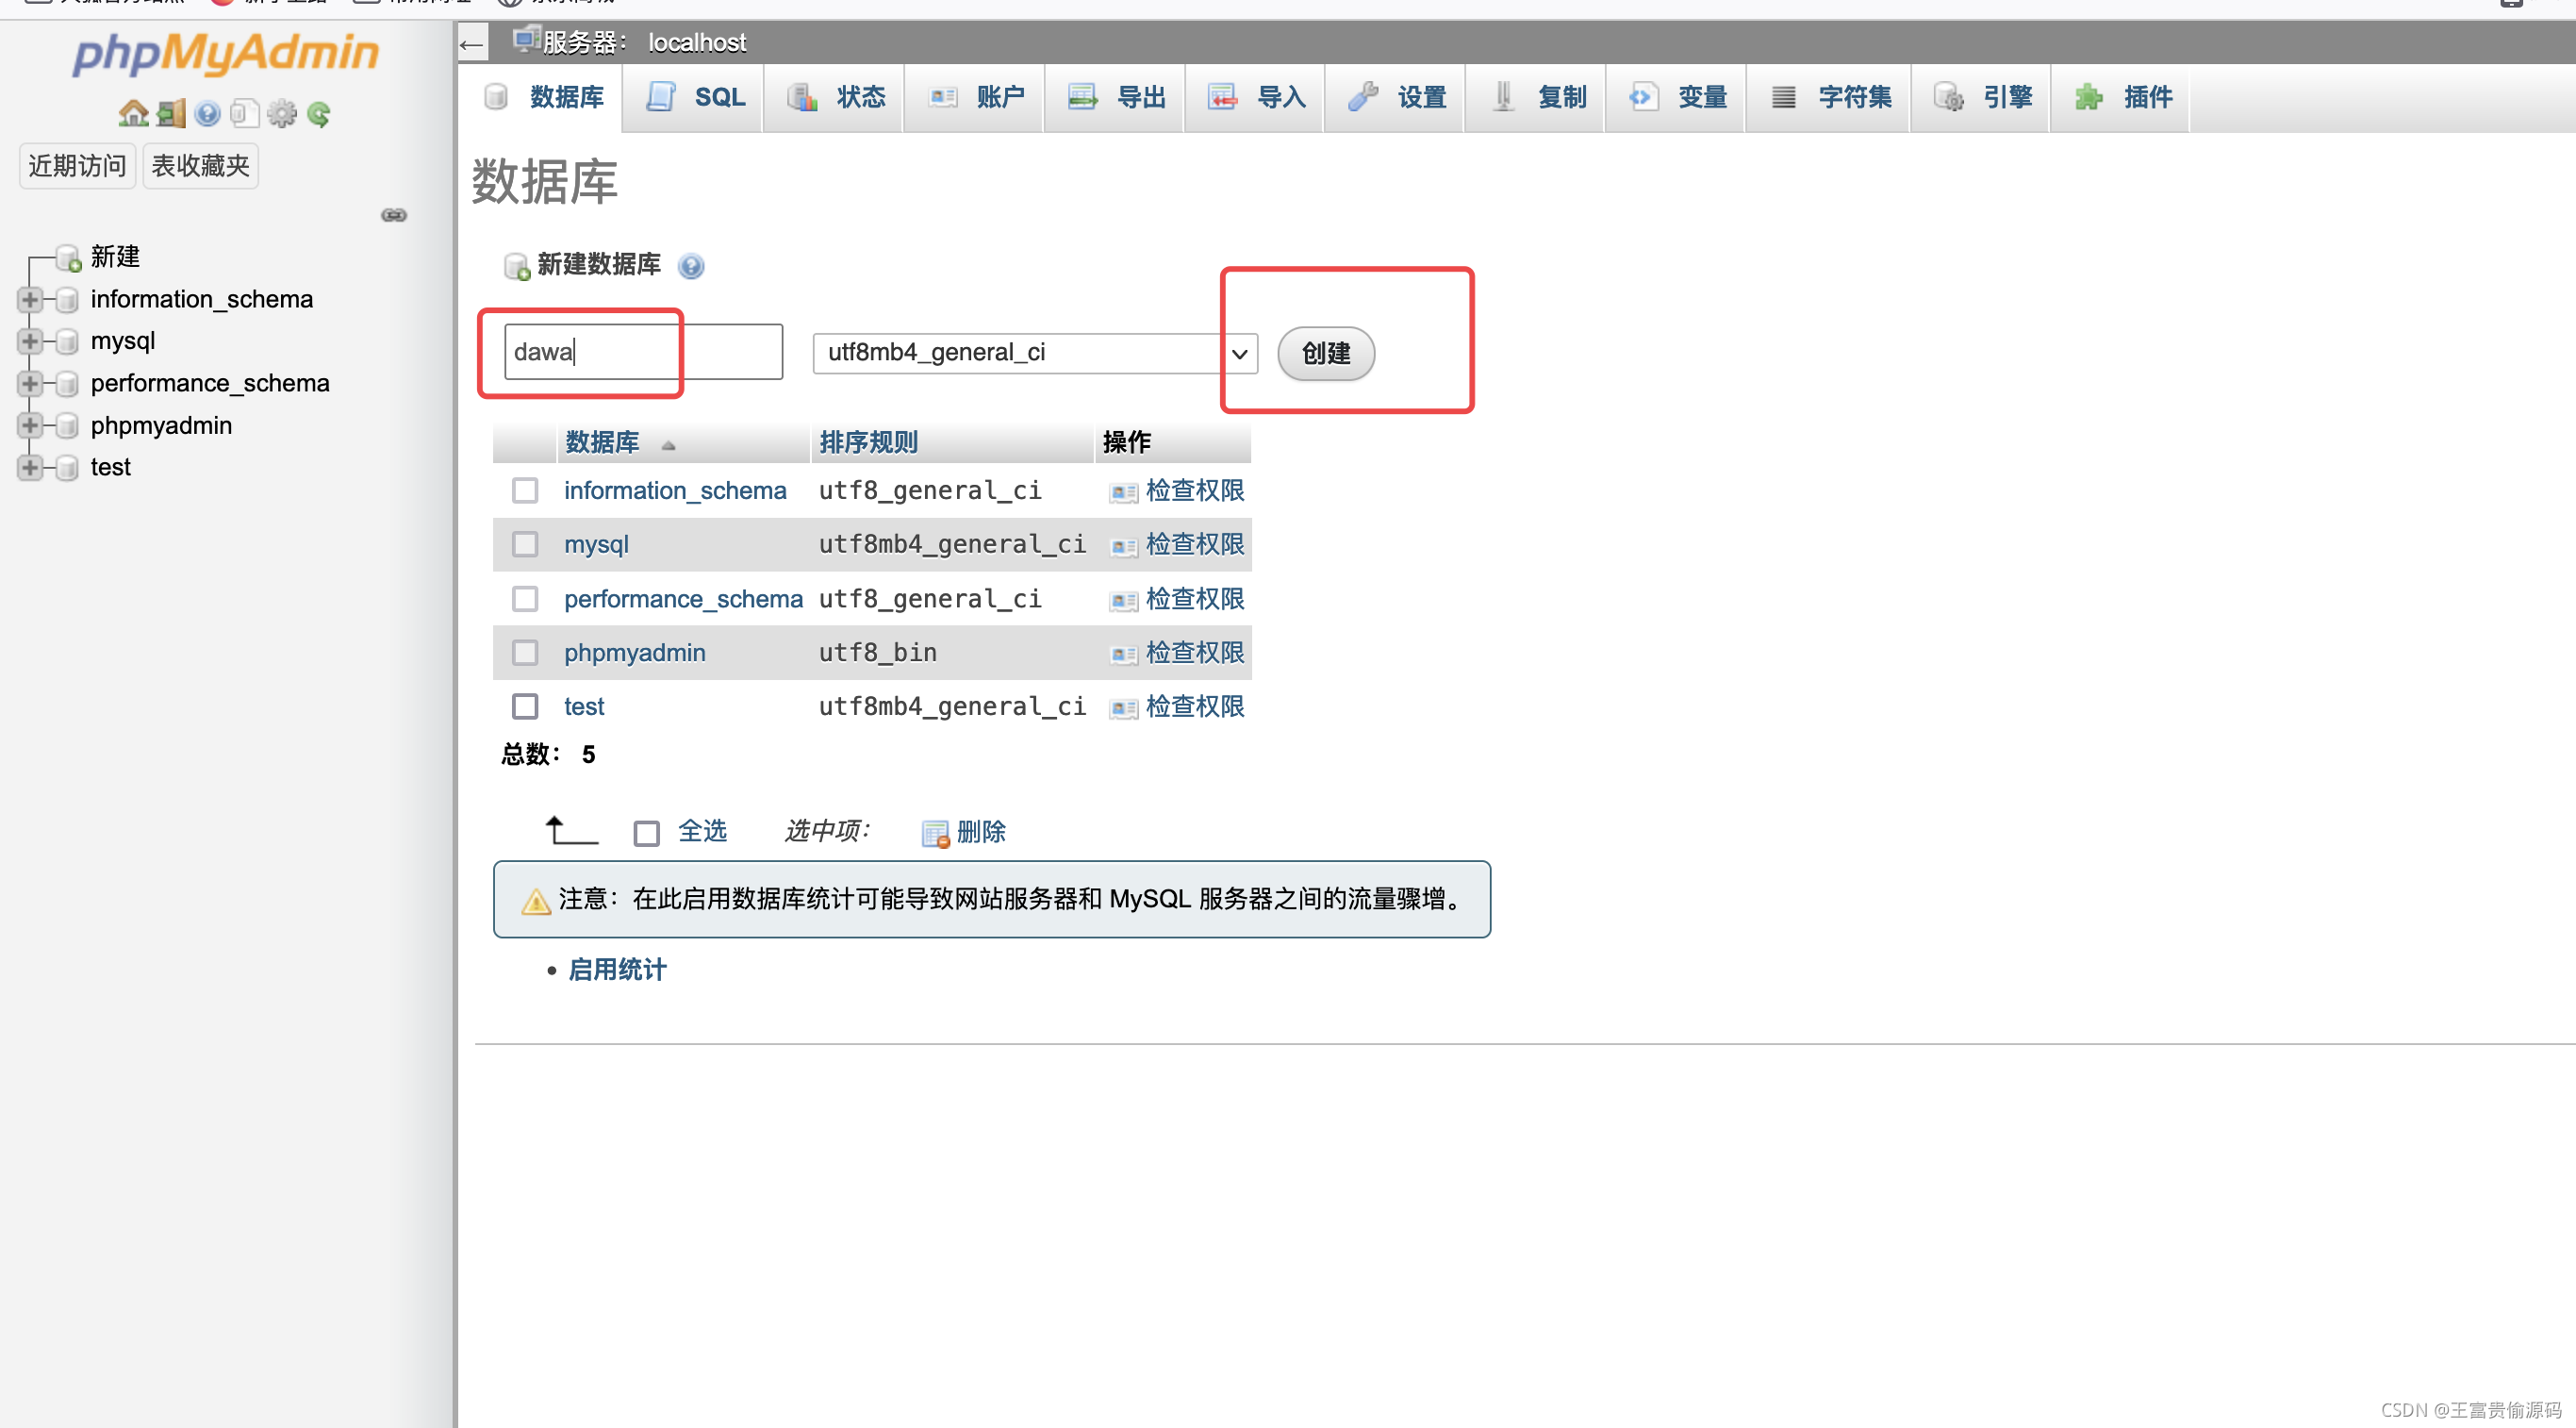This screenshot has height=1428, width=2576.
Task: Click privileges icon in phpmyadmin row
Action: [x=1123, y=654]
